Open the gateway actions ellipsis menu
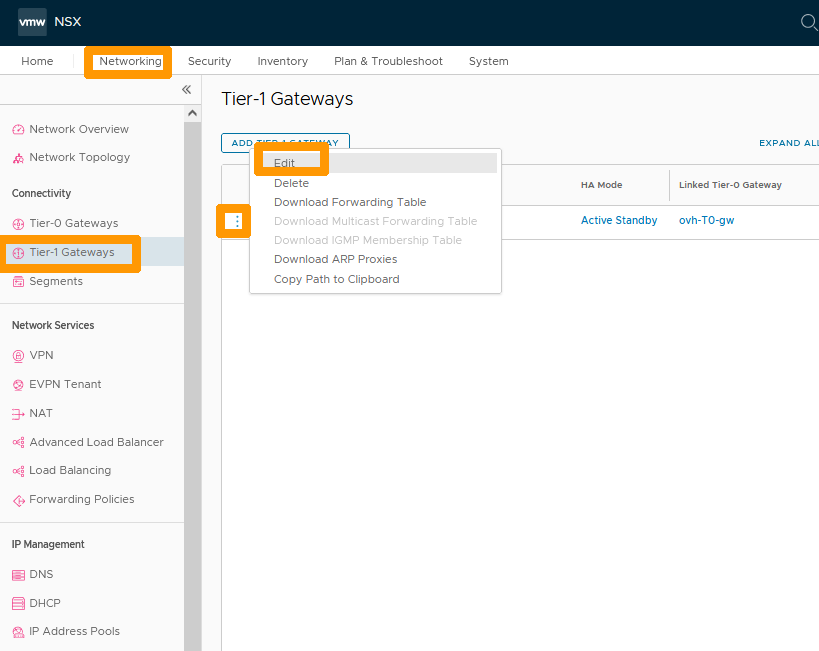 click(x=233, y=221)
